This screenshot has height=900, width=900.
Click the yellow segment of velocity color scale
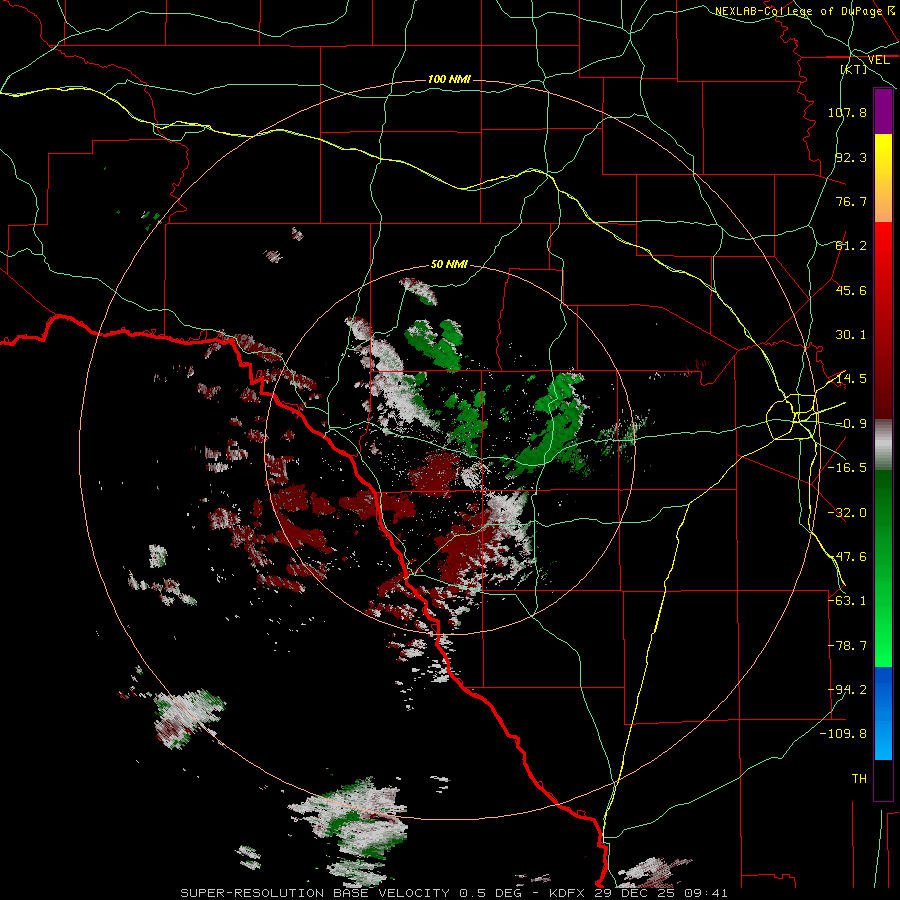883,155
